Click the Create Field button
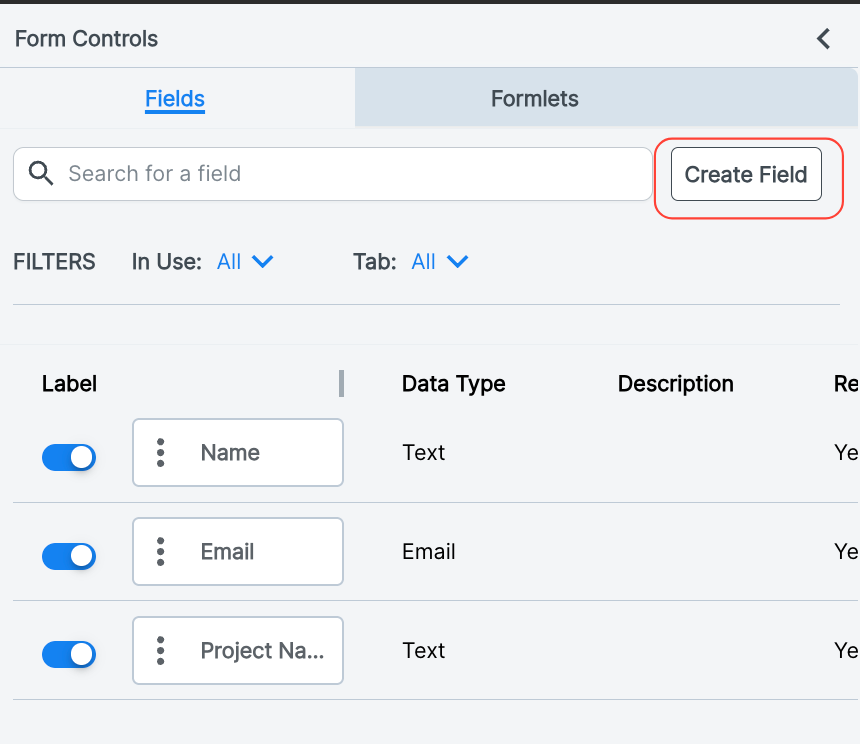The height and width of the screenshot is (744, 860). point(746,174)
